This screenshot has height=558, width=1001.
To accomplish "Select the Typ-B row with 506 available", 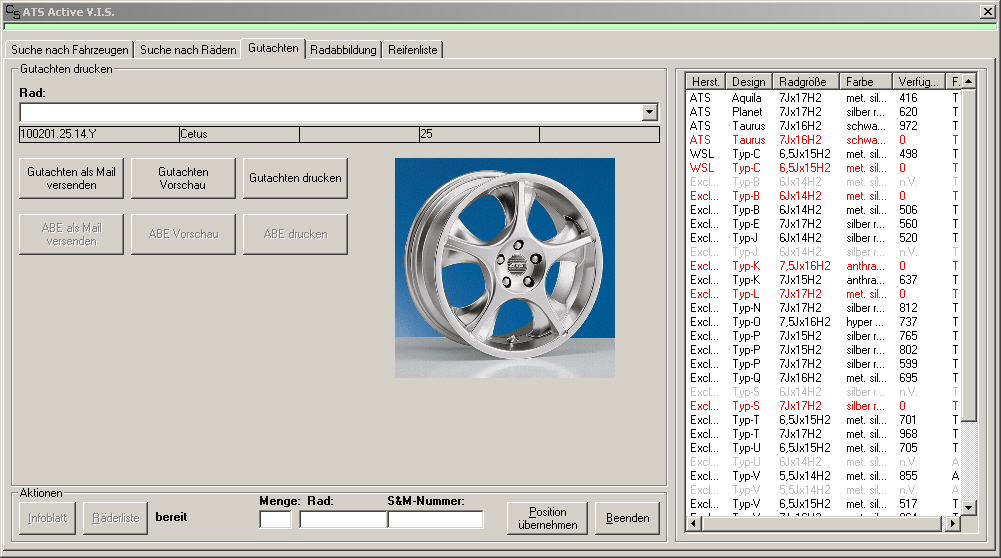I will pyautogui.click(x=824, y=210).
